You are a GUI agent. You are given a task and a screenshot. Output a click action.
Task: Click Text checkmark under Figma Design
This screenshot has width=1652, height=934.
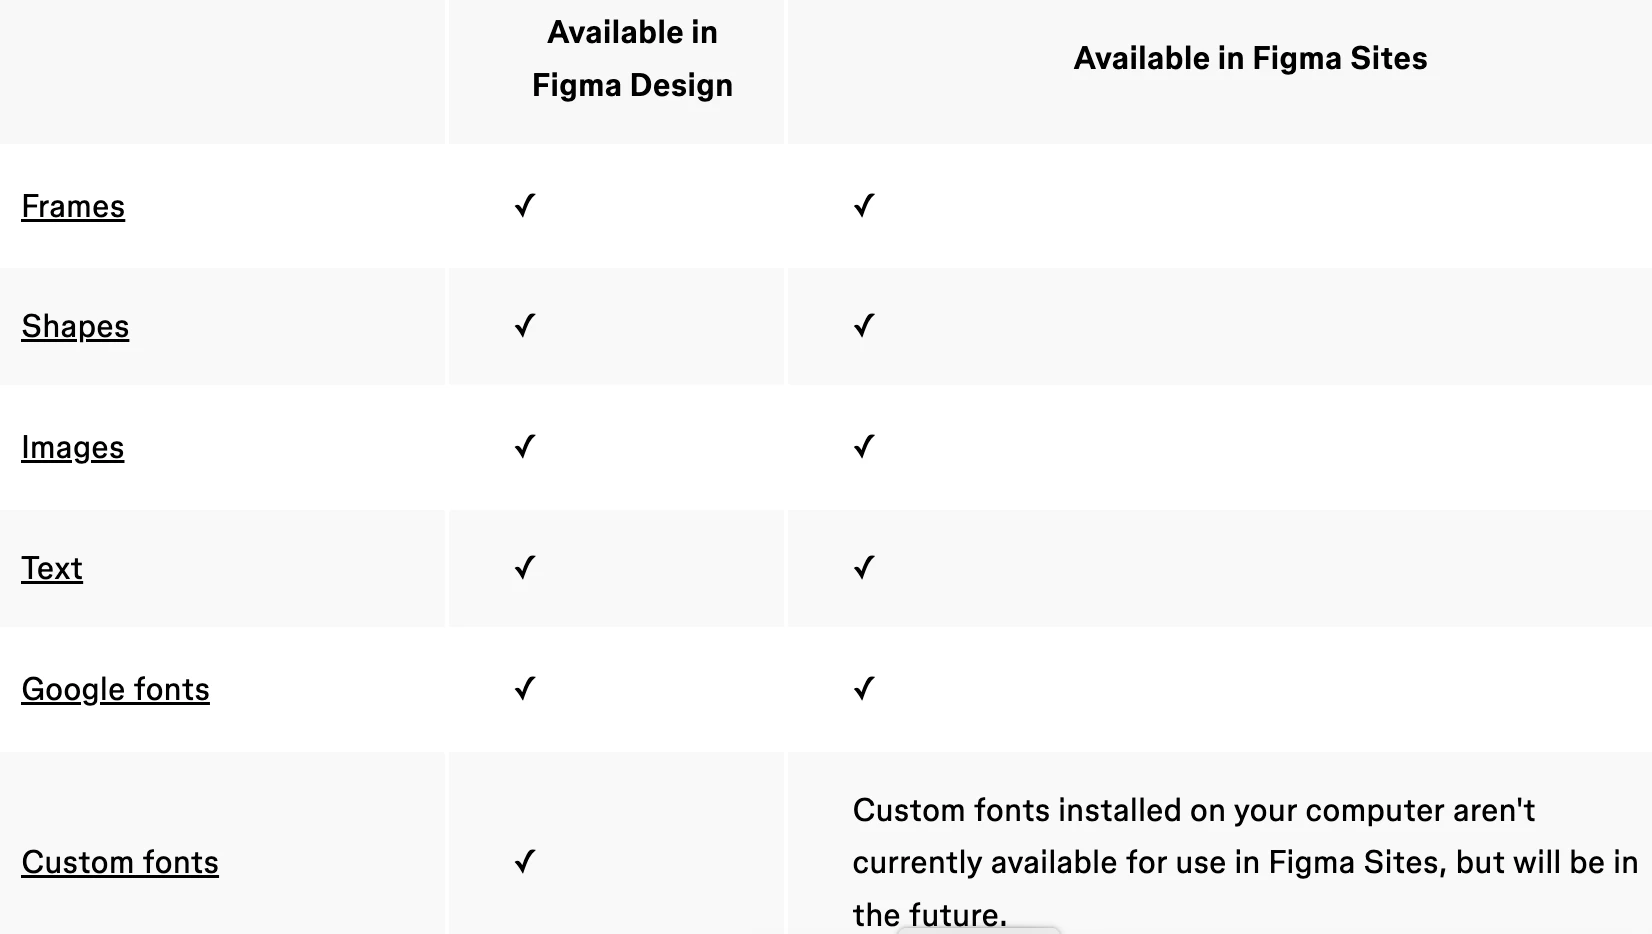[525, 568]
